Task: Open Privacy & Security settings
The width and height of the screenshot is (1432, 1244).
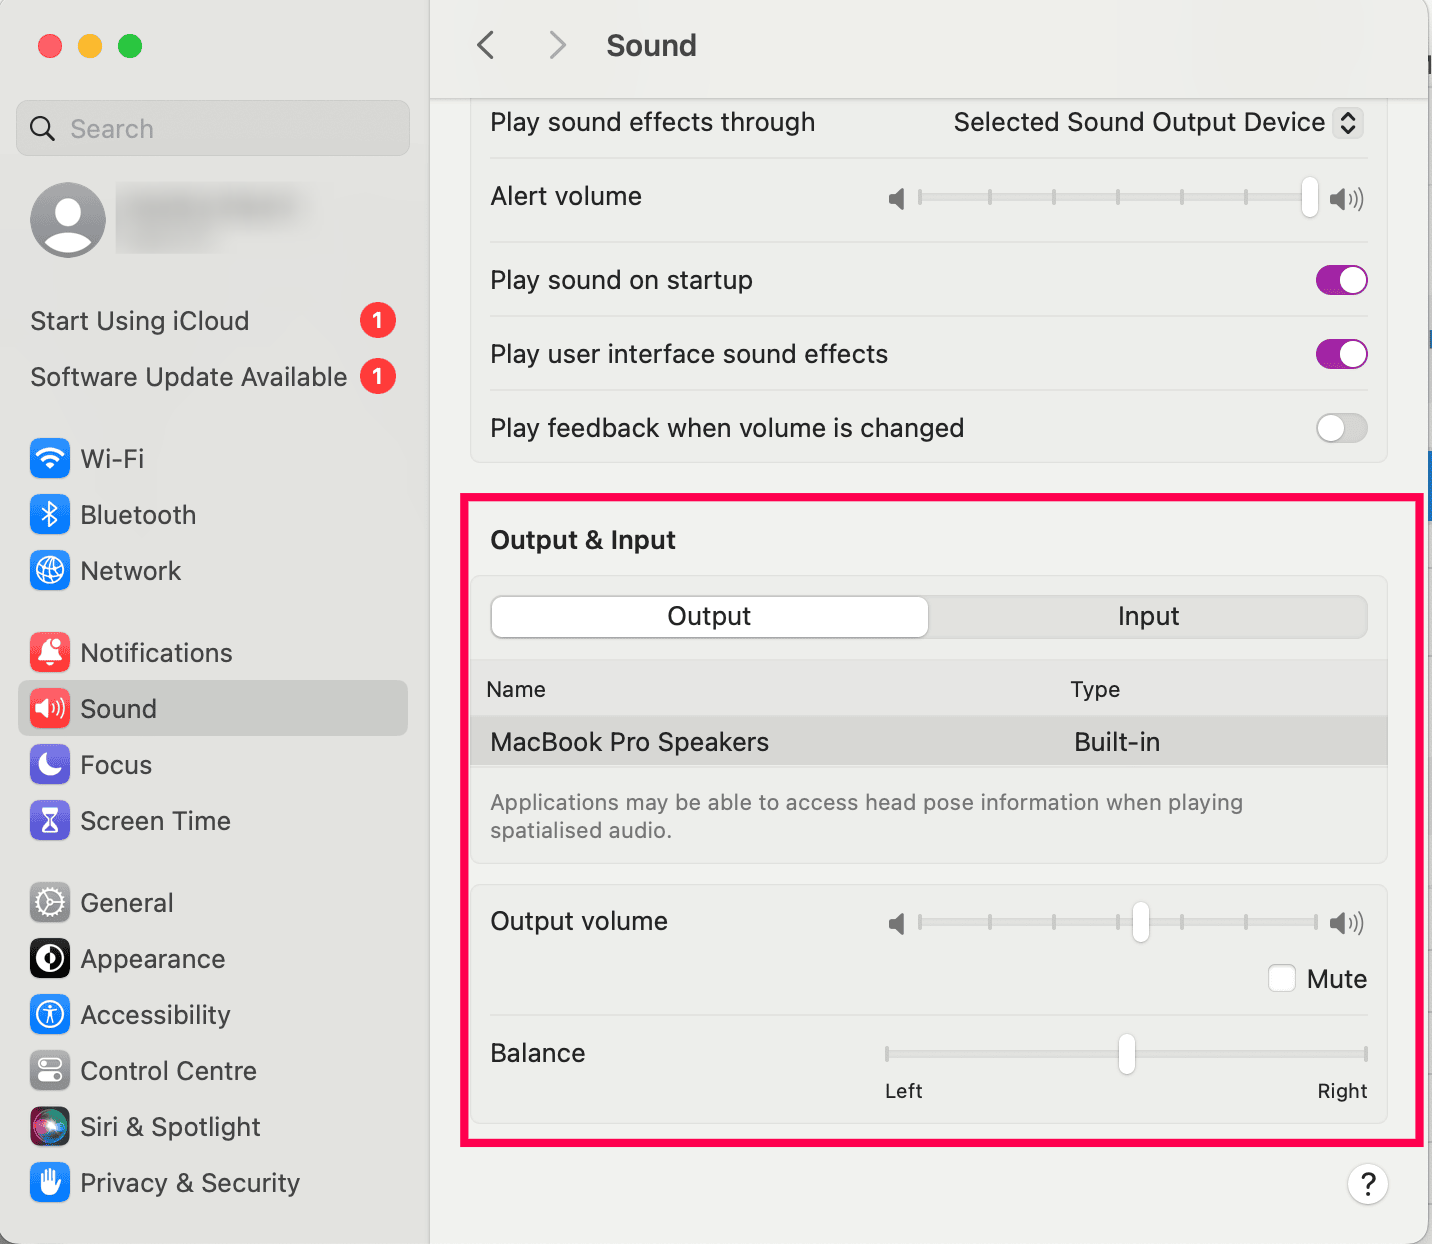Action: [x=213, y=1183]
